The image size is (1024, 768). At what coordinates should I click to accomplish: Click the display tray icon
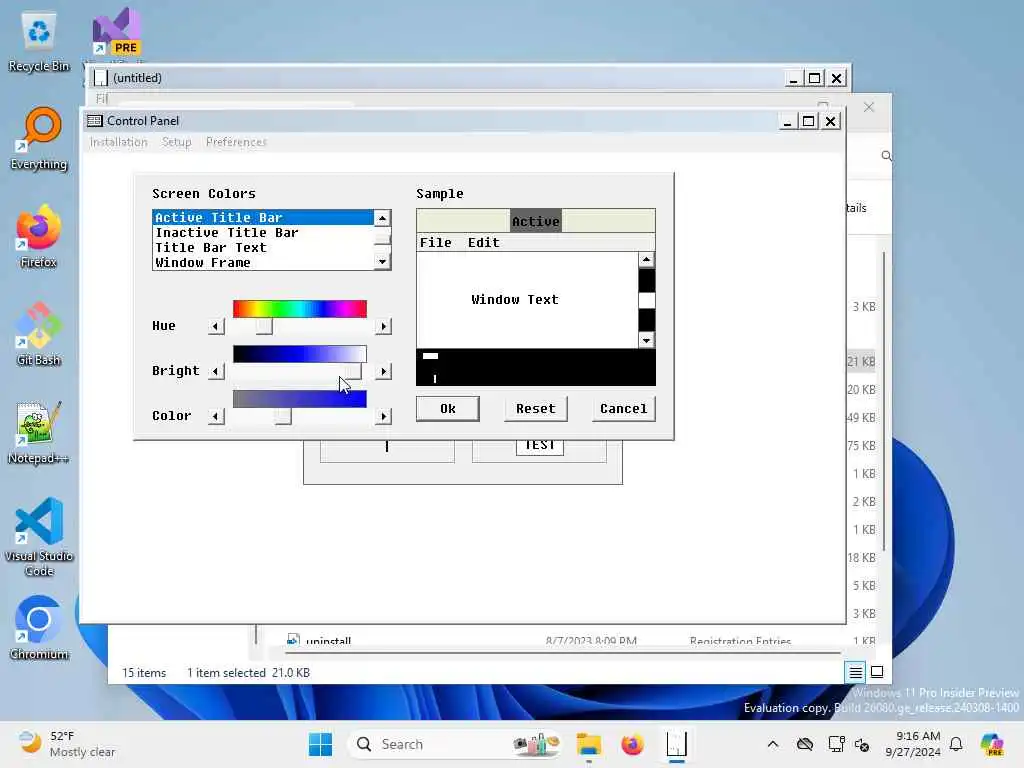[836, 744]
